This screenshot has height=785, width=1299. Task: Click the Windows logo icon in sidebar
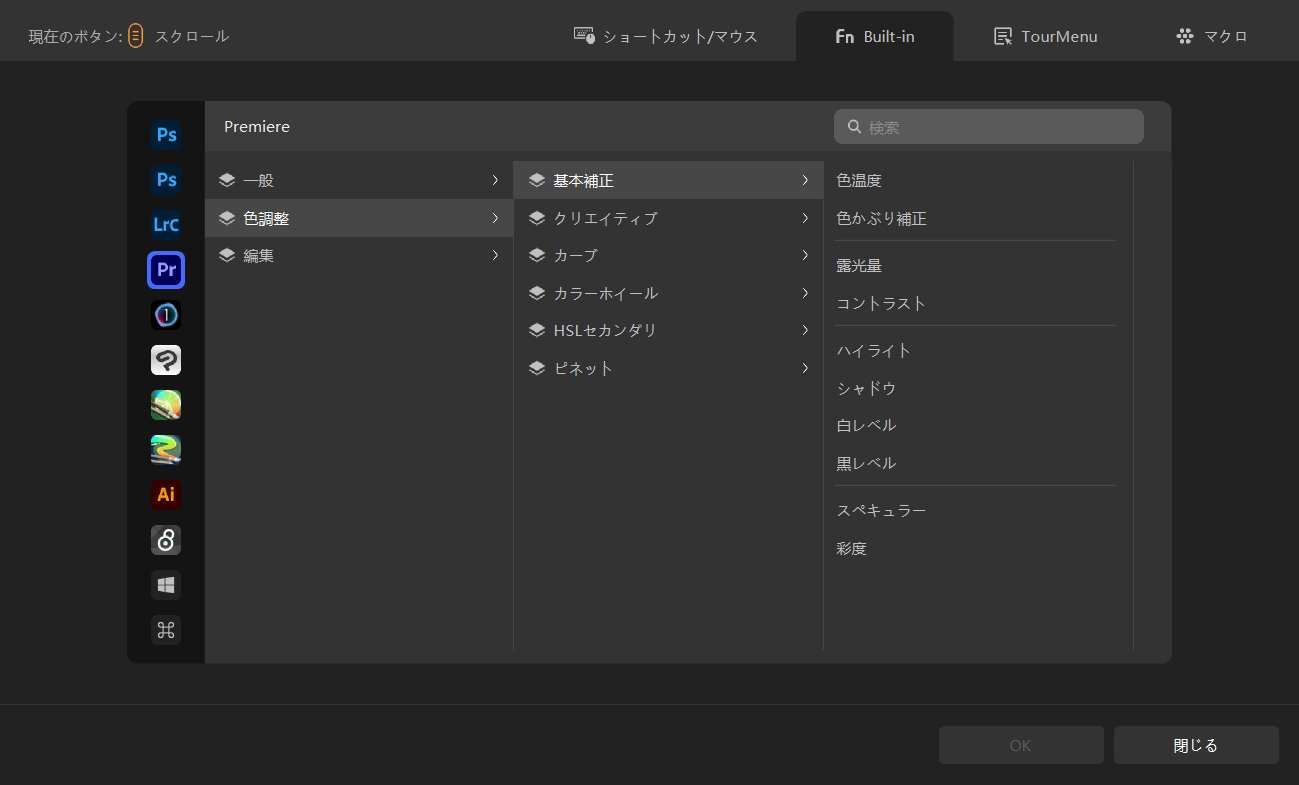coord(166,585)
